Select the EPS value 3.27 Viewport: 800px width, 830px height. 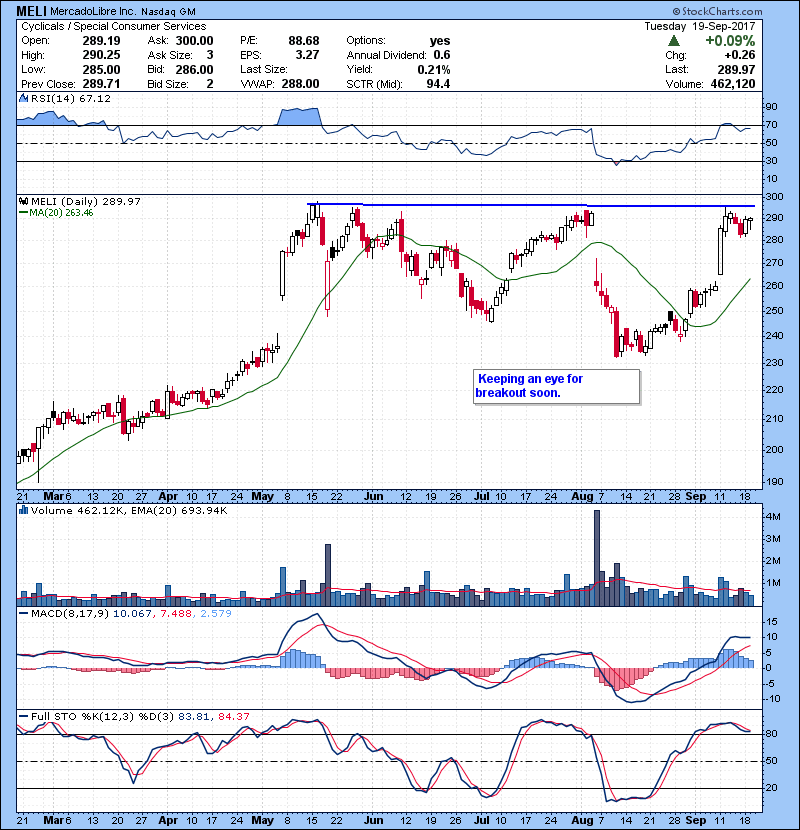307,55
